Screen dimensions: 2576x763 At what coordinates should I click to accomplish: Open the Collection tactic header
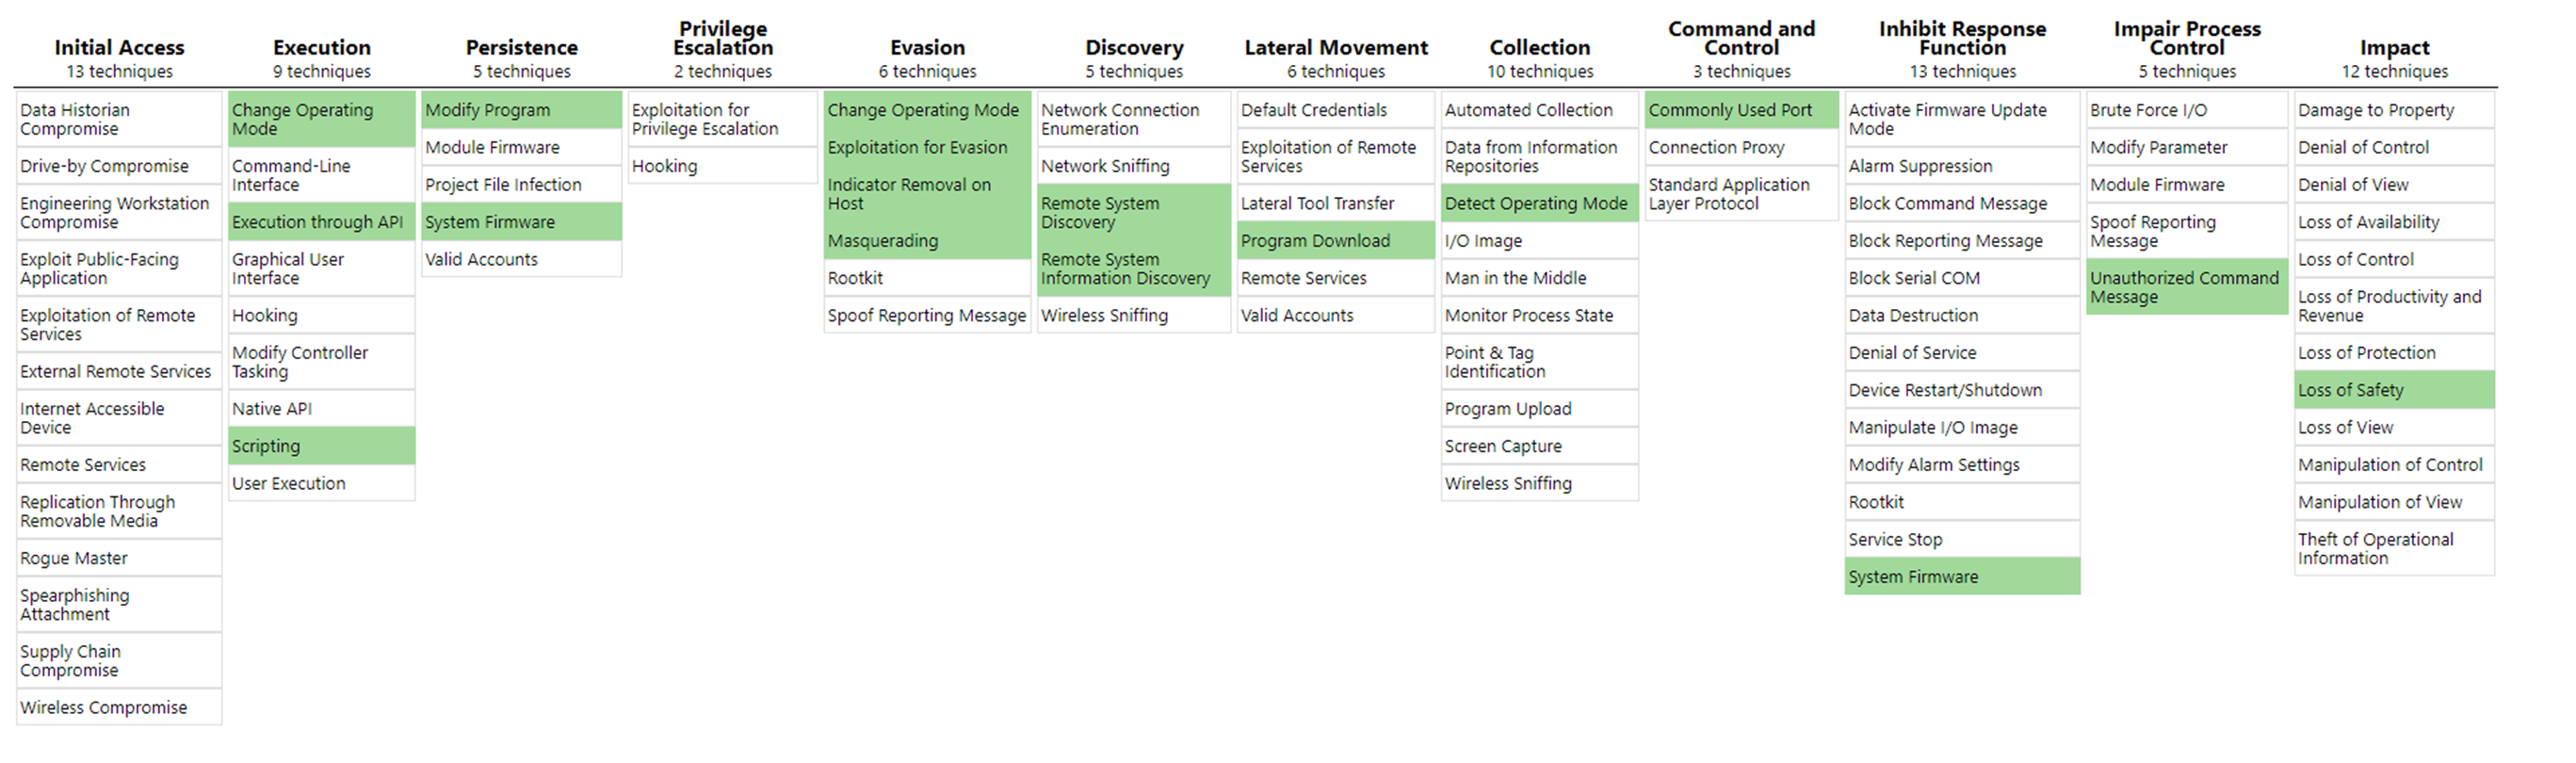click(1539, 47)
